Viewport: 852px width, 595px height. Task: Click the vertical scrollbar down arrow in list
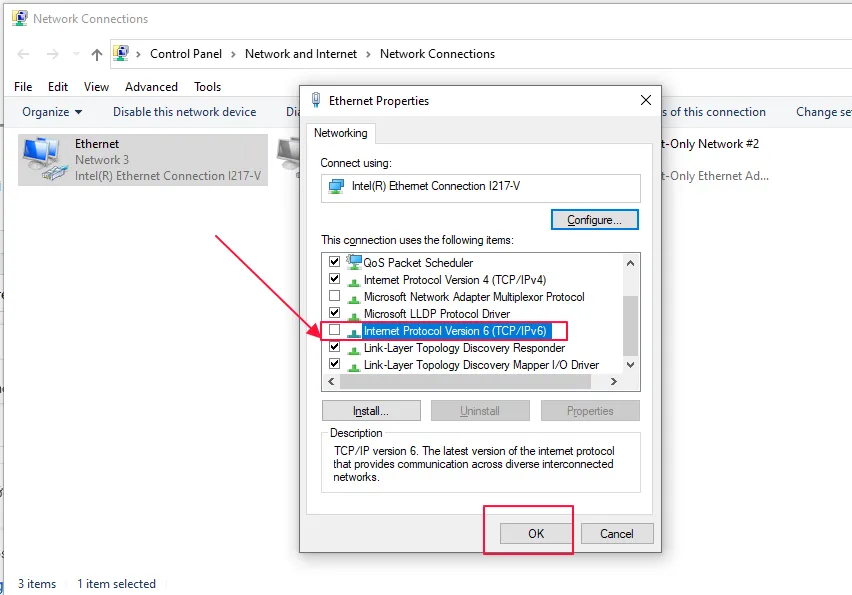point(630,365)
